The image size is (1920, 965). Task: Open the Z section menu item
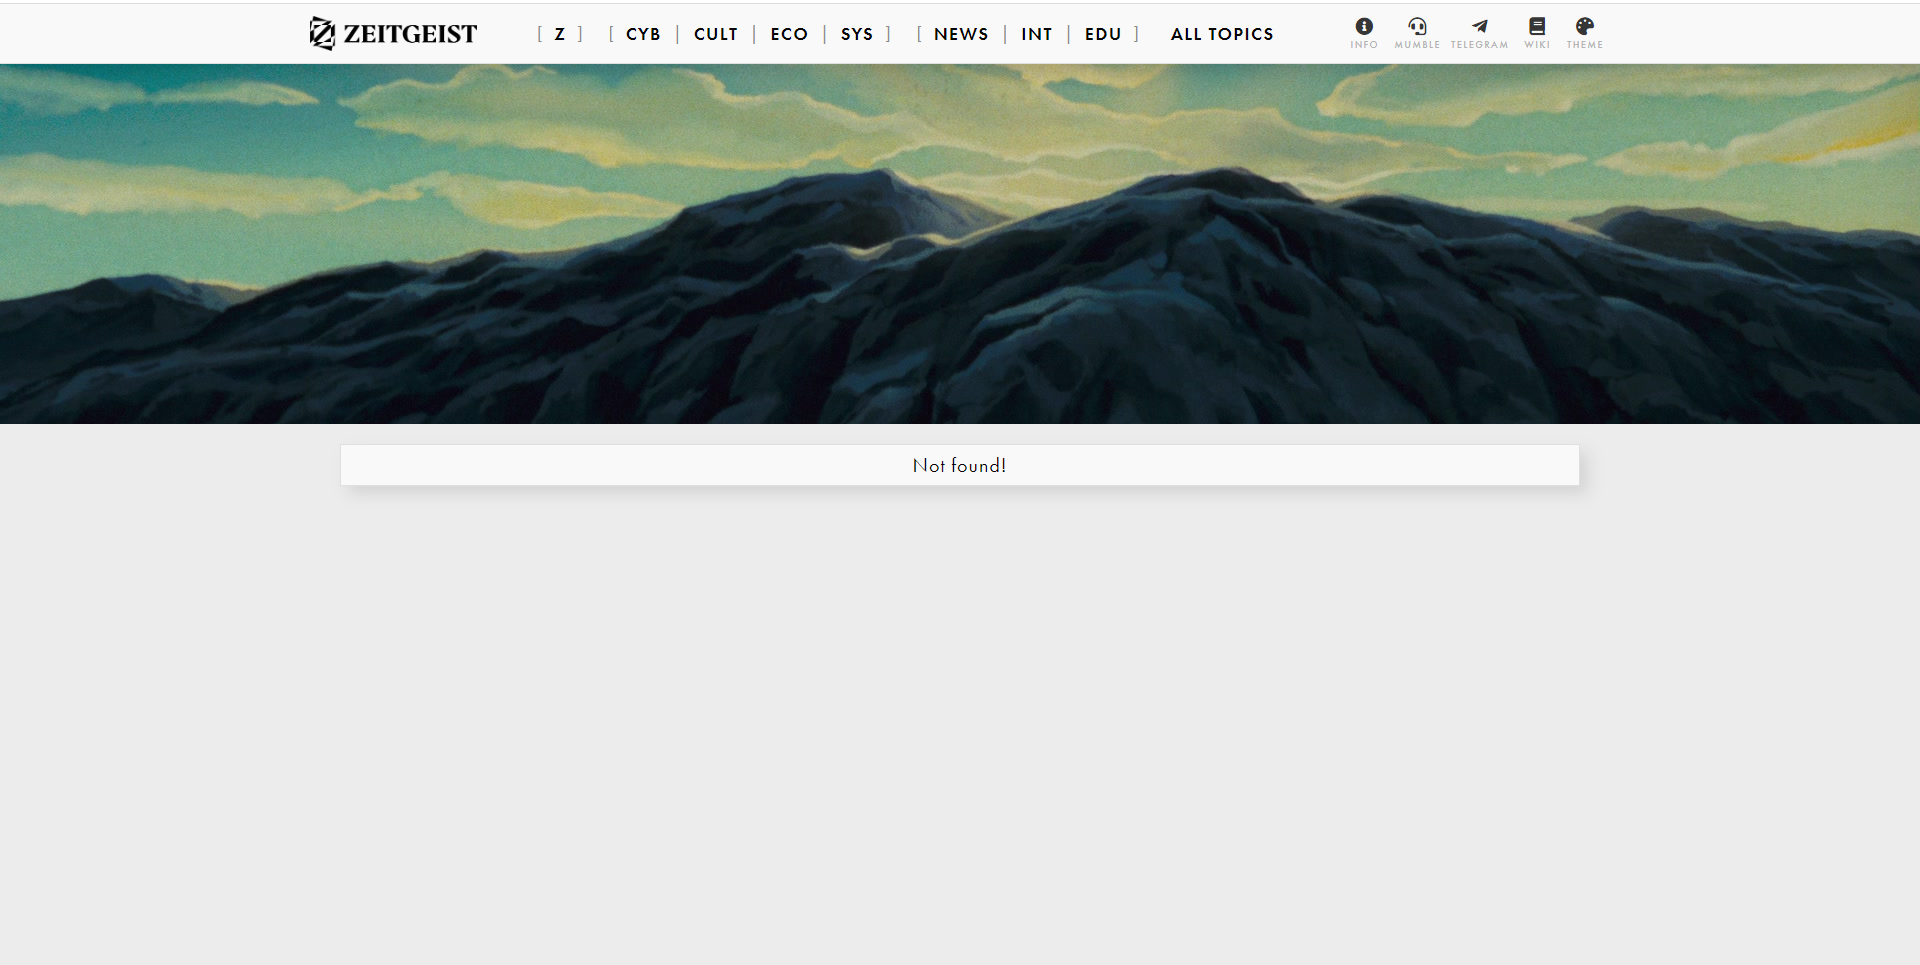point(560,34)
